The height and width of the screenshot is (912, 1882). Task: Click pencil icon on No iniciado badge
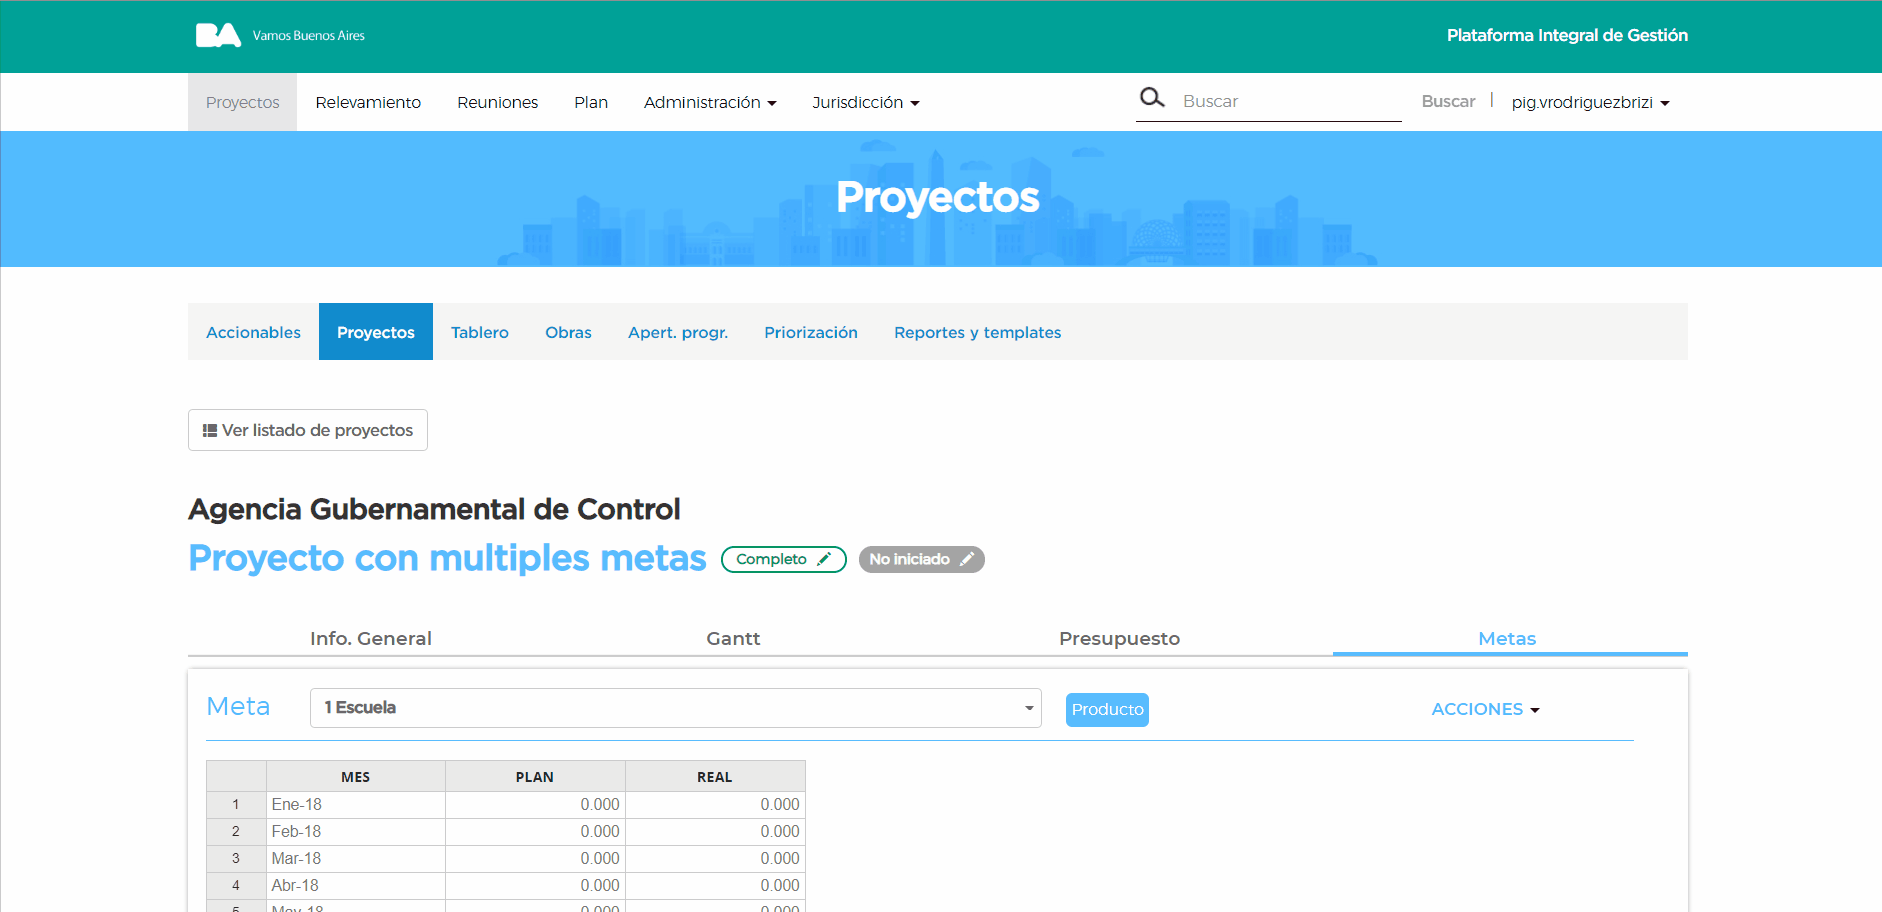[966, 559]
